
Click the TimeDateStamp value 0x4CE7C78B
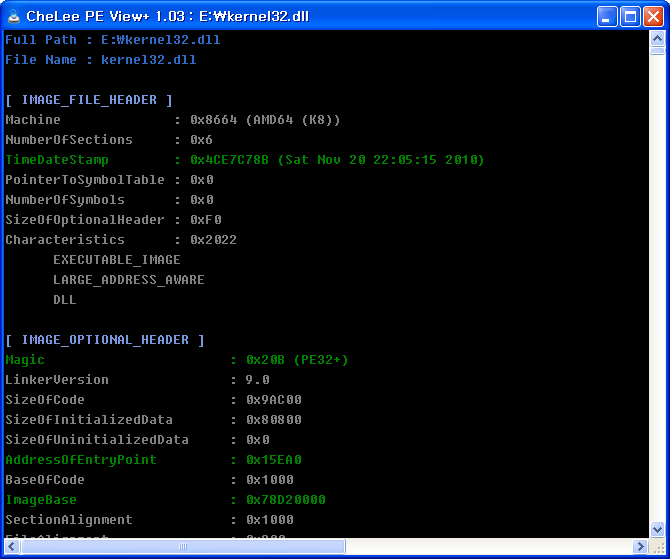pos(229,160)
